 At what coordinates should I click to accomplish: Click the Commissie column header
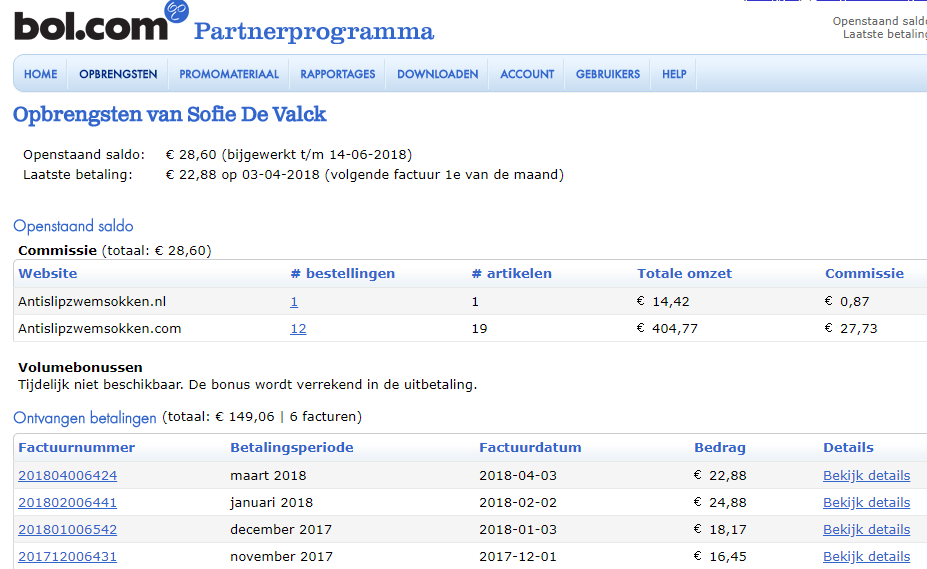[x=864, y=274]
